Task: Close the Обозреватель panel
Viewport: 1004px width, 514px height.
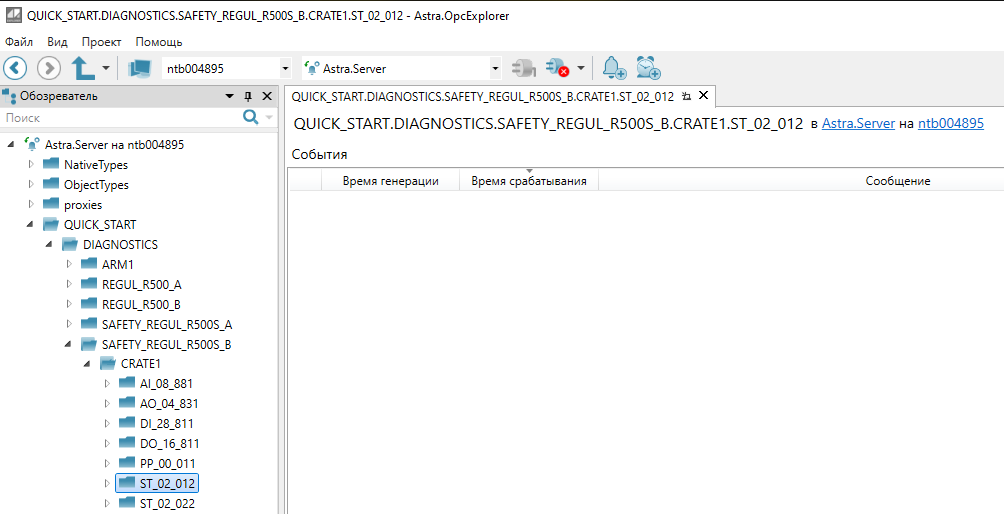Action: [x=267, y=96]
